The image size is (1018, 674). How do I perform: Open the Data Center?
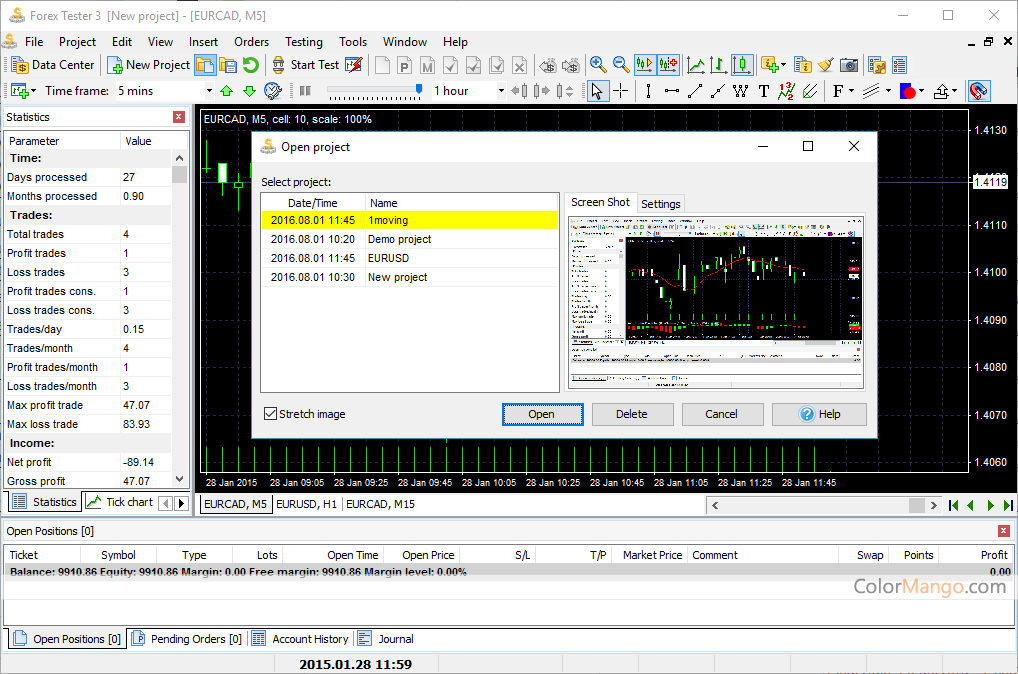tap(53, 65)
